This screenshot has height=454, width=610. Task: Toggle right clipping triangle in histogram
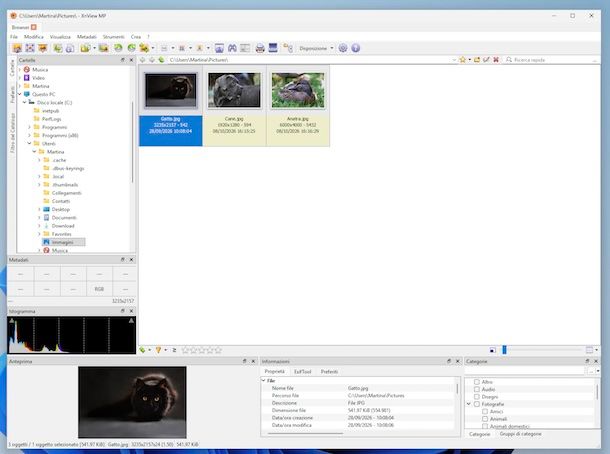[131, 321]
